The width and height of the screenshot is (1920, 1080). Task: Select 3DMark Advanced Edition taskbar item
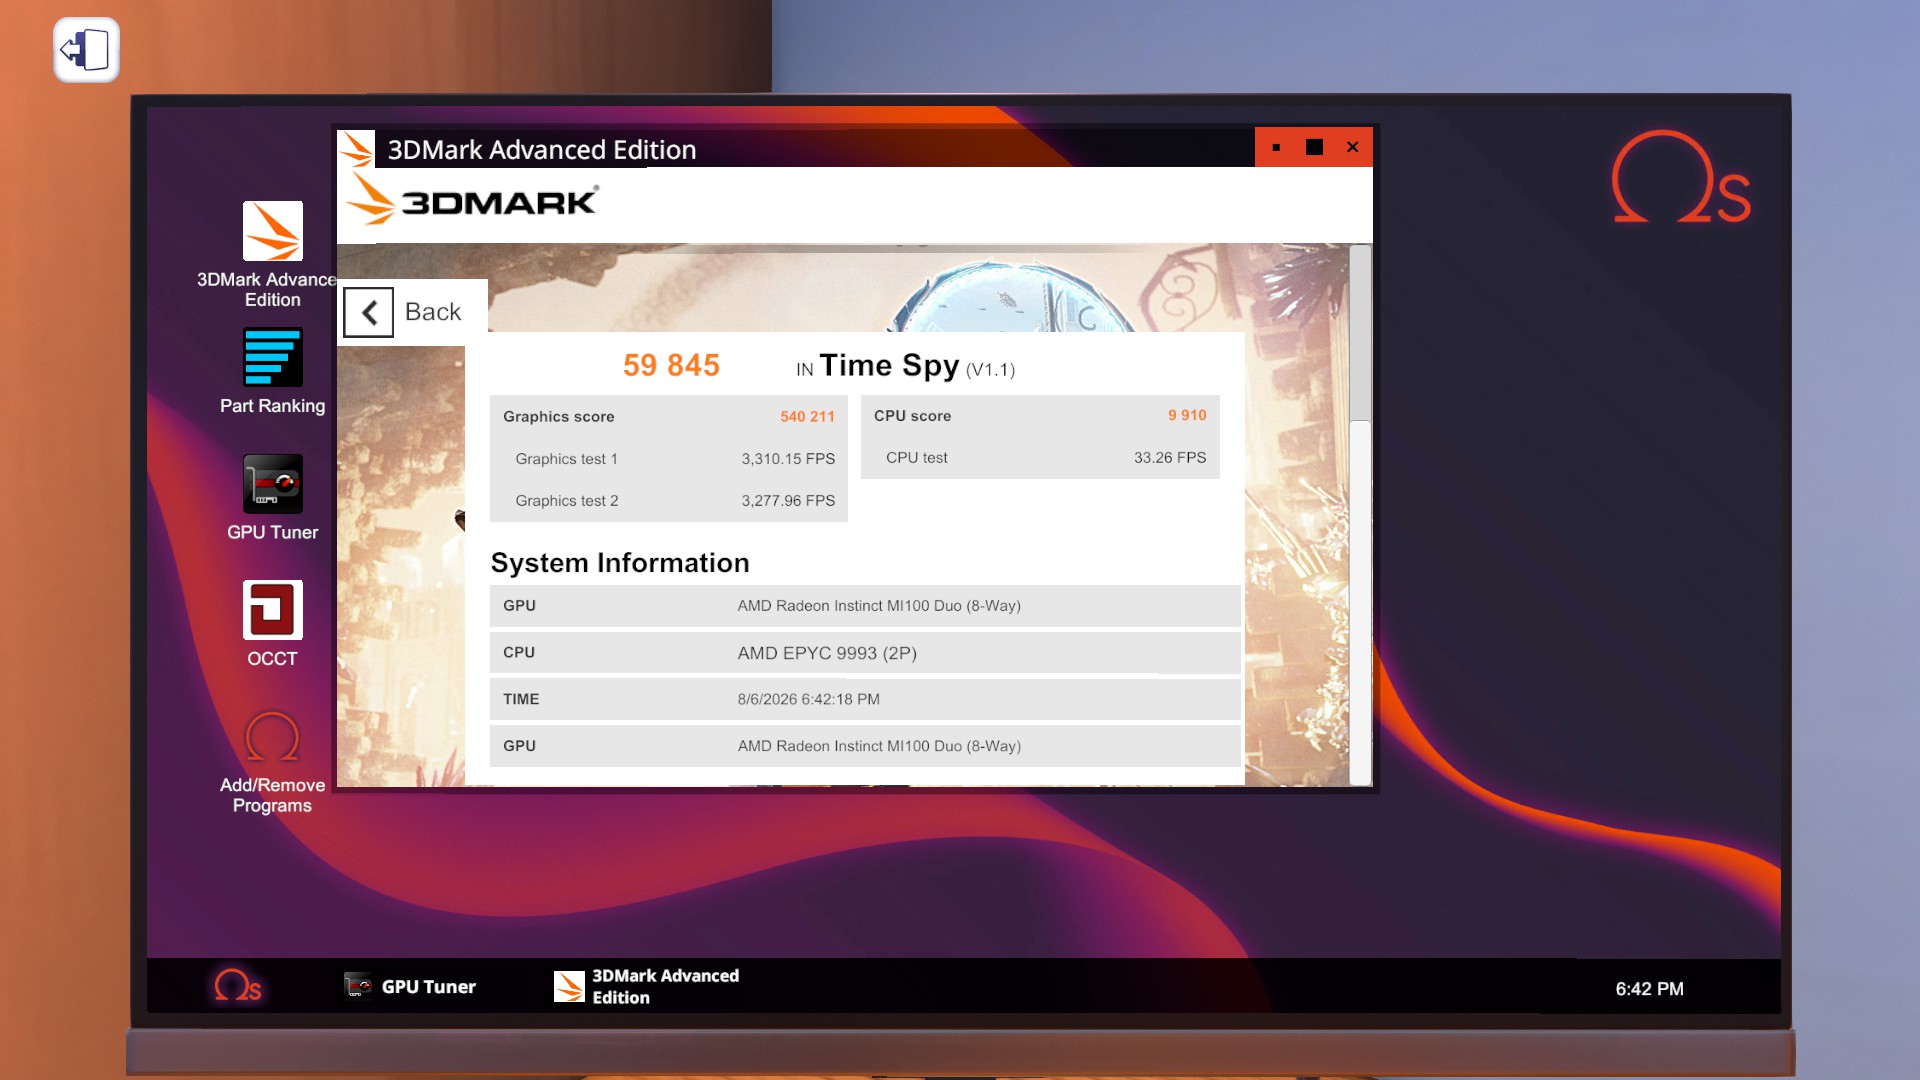(647, 986)
